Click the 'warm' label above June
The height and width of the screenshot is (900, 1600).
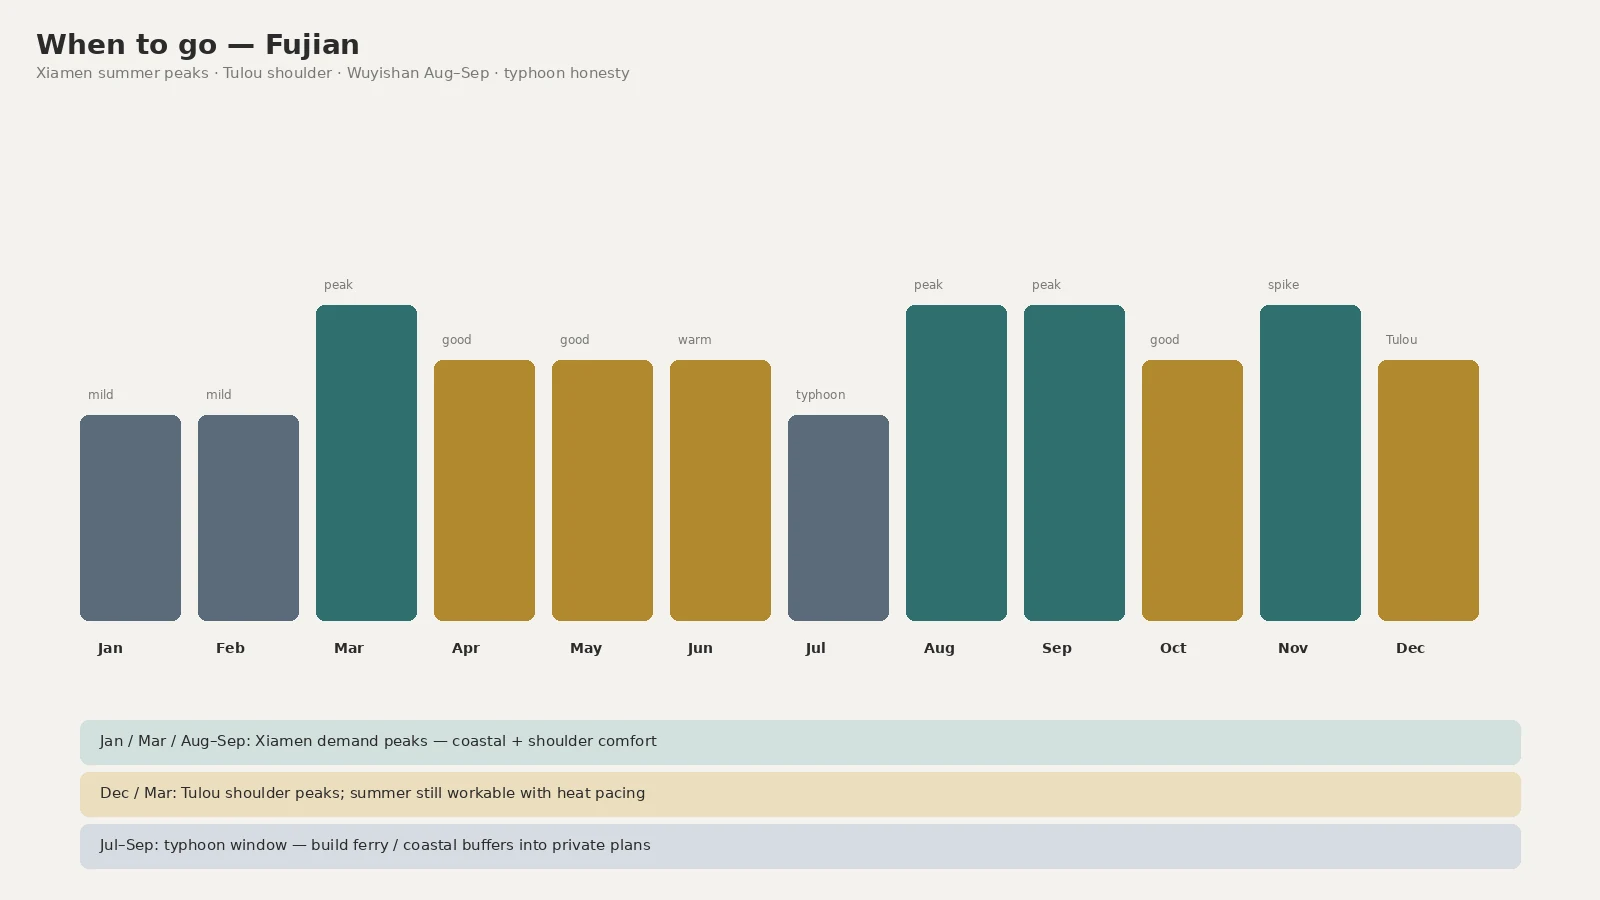tap(695, 340)
